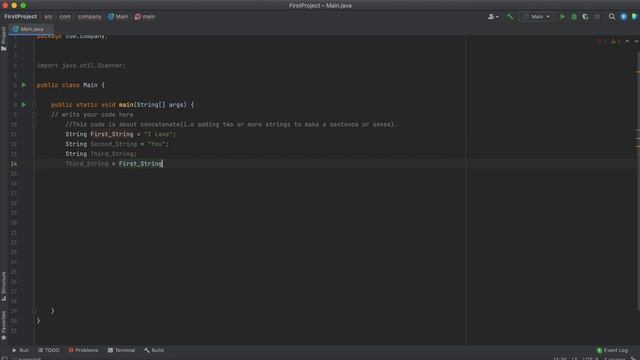Screen dimensions: 640x360
Task: Click line number 14 in the gutter
Action: click(14, 164)
